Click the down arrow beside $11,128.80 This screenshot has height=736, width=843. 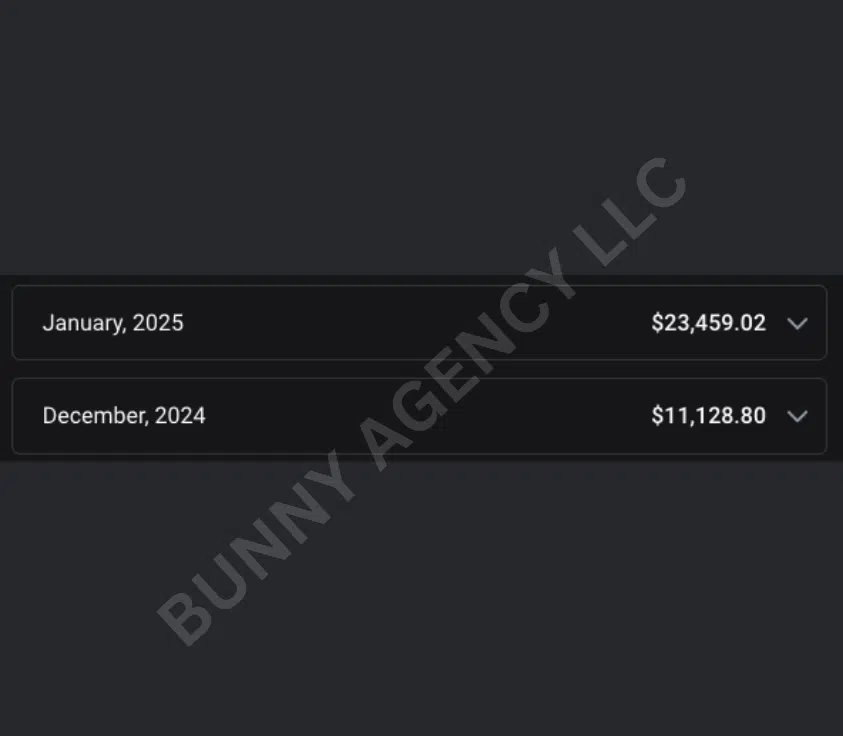click(x=797, y=416)
